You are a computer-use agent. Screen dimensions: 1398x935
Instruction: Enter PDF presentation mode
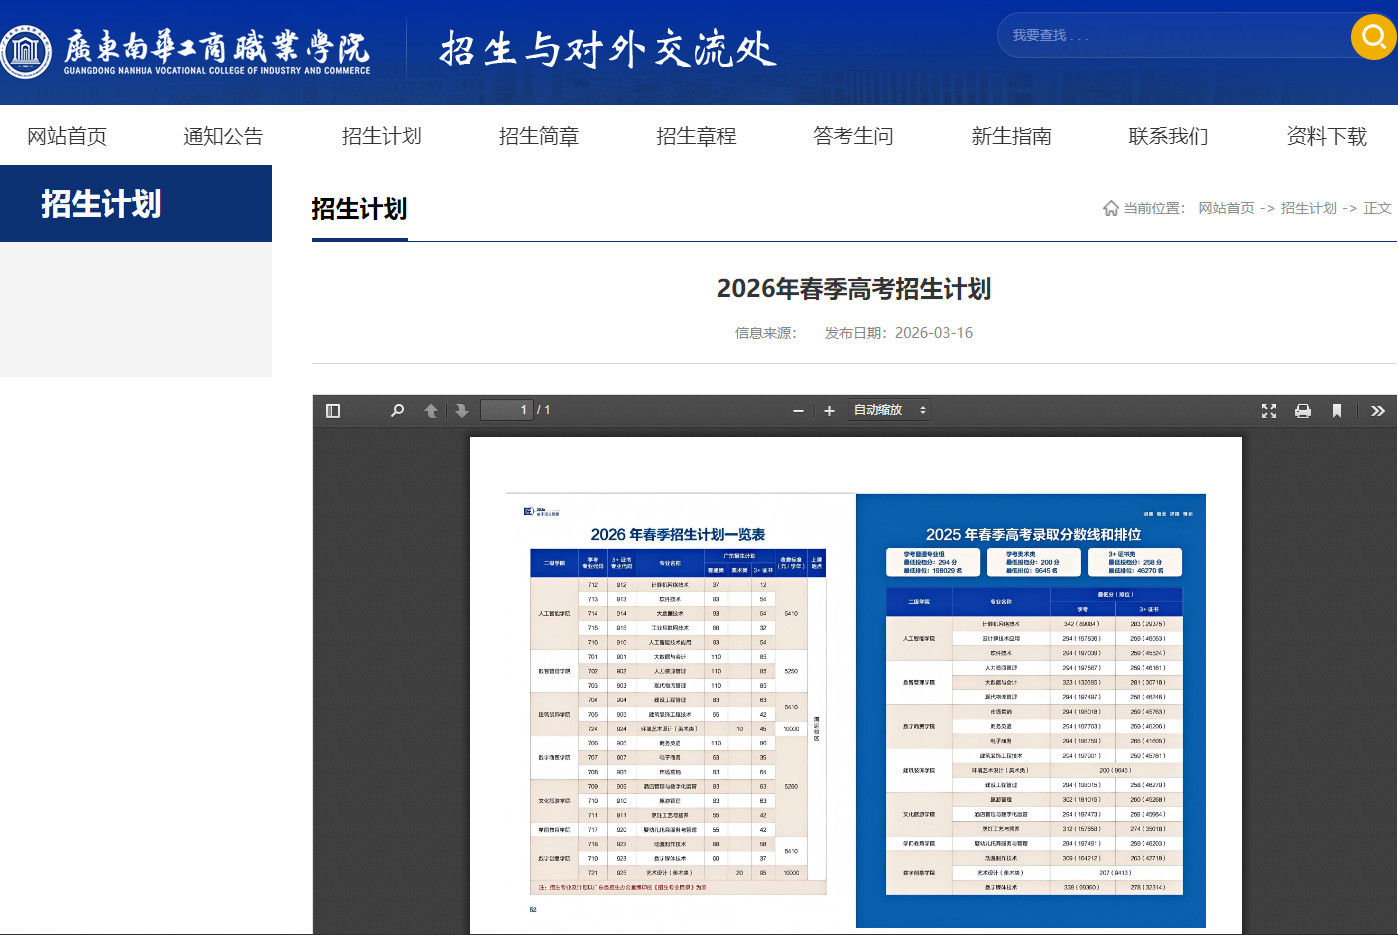(x=1268, y=410)
